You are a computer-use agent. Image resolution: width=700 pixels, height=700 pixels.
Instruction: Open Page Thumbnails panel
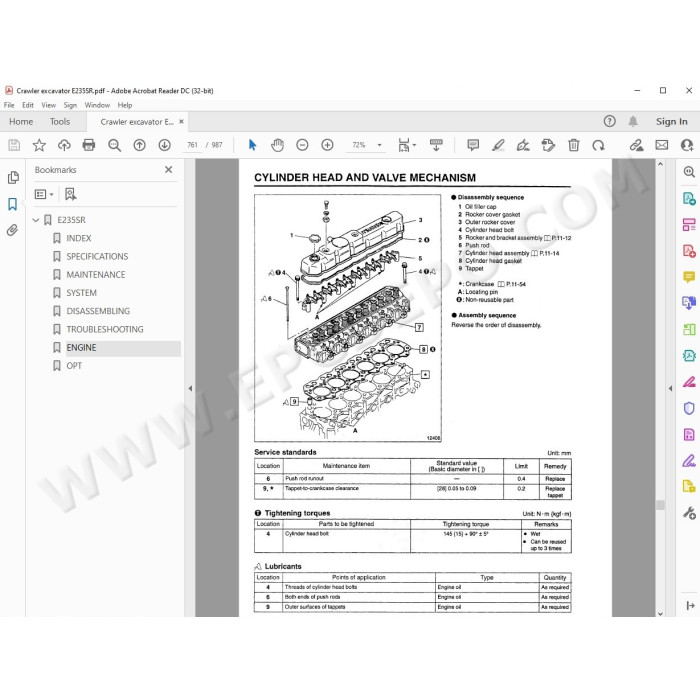(x=13, y=178)
